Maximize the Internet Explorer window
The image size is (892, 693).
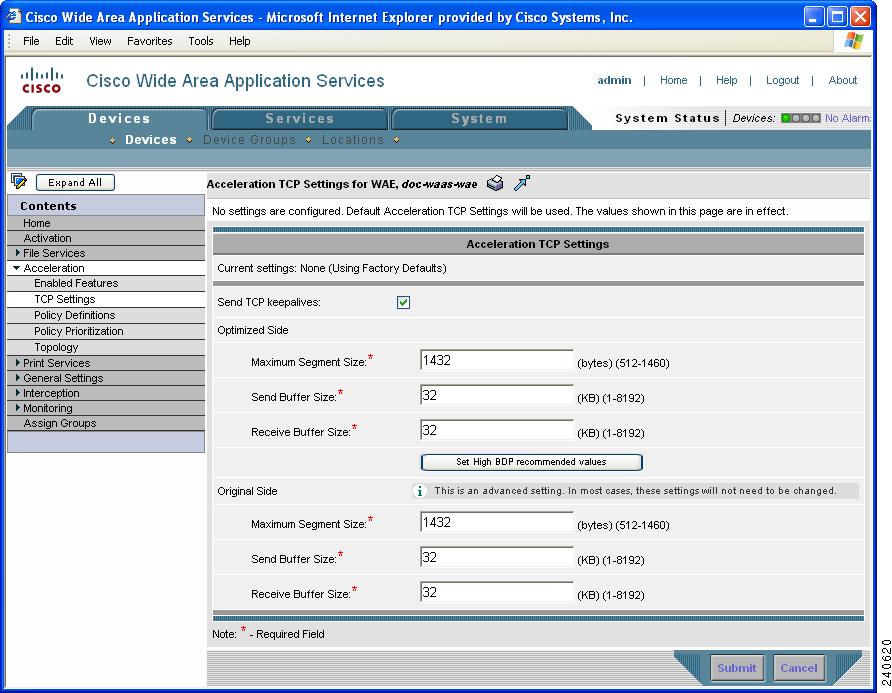(837, 17)
